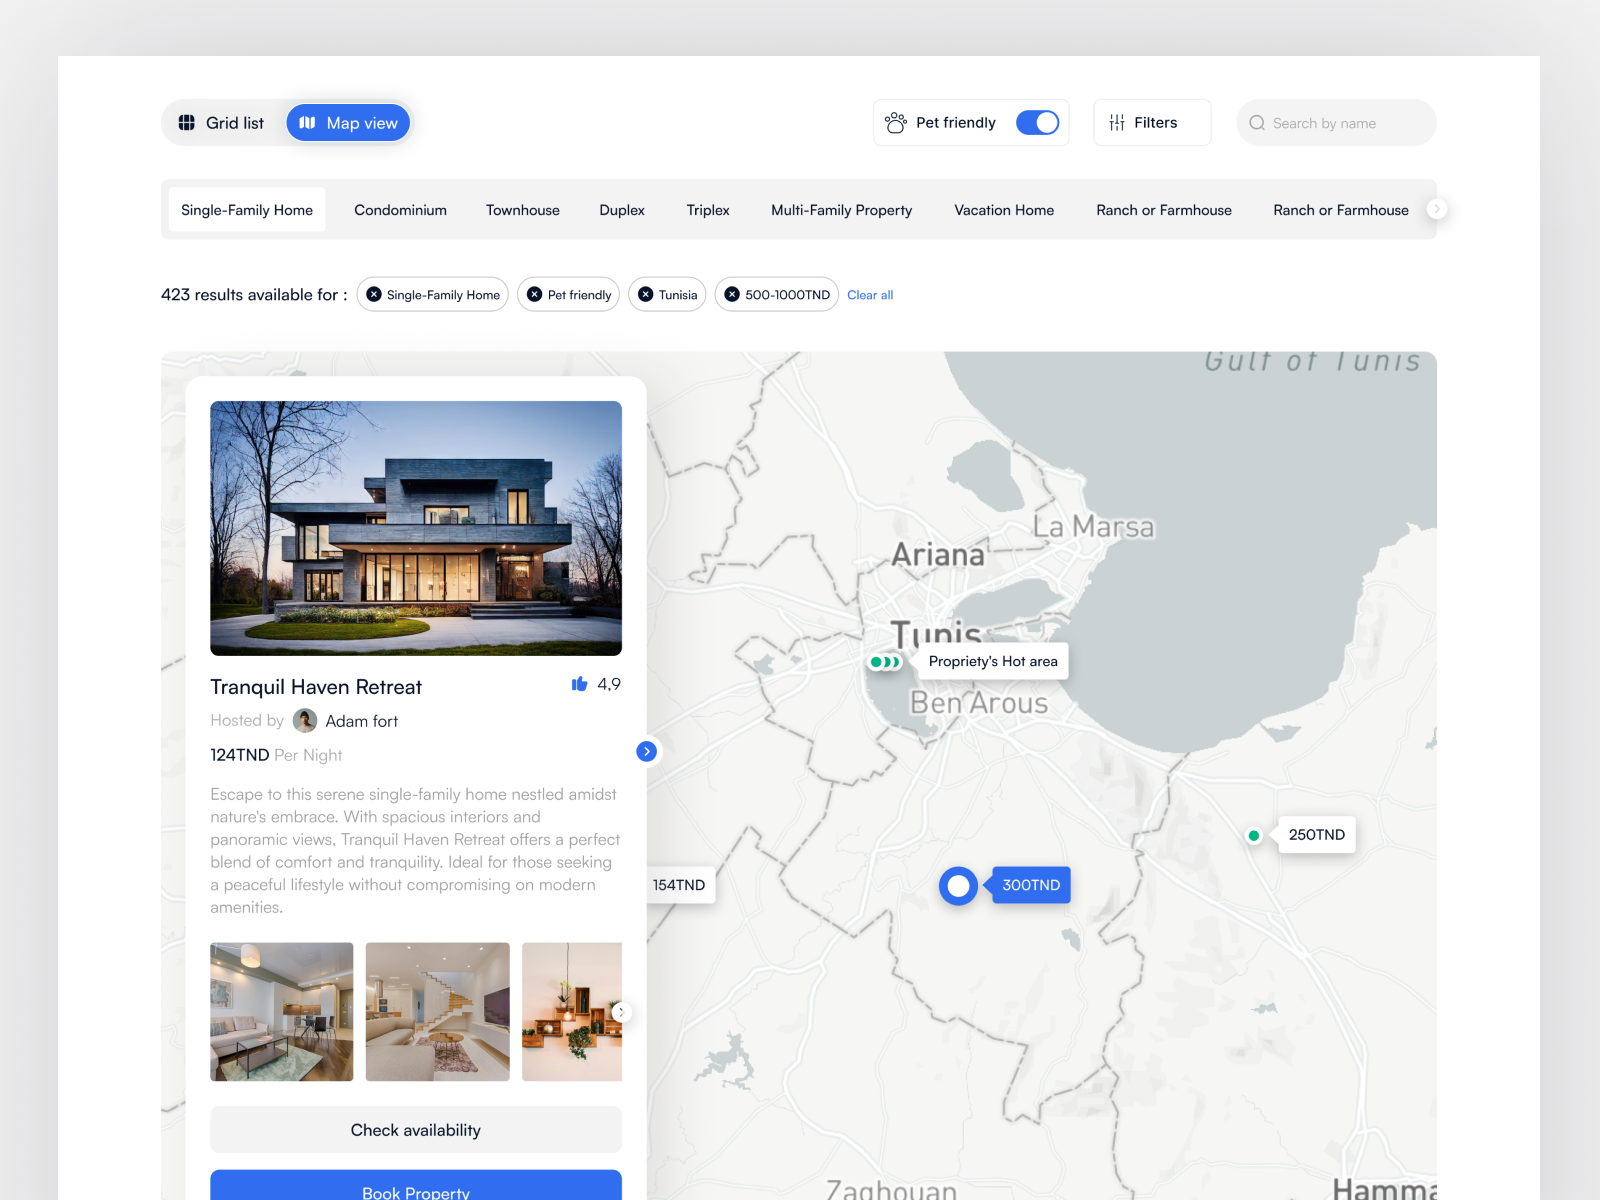Remove the Tunisia filter via its X icon
Screen dimensions: 1600x1200
coord(645,294)
